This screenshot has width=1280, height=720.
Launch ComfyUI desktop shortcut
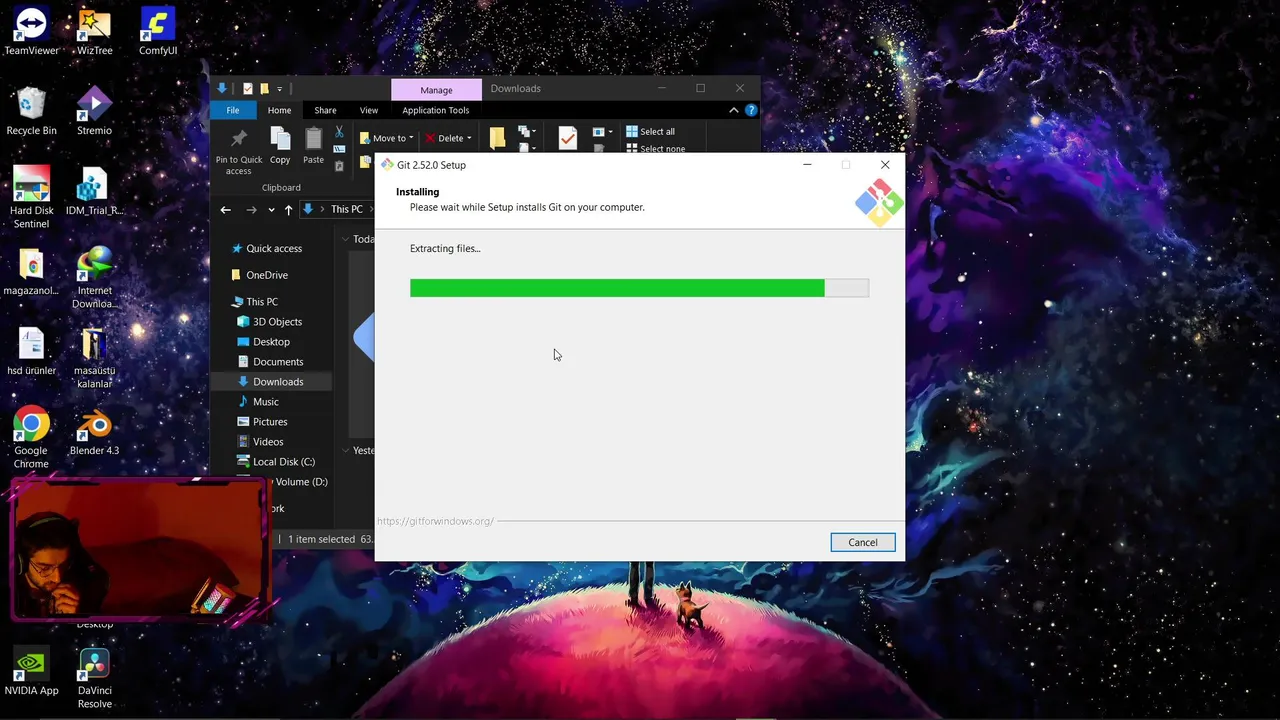[158, 31]
